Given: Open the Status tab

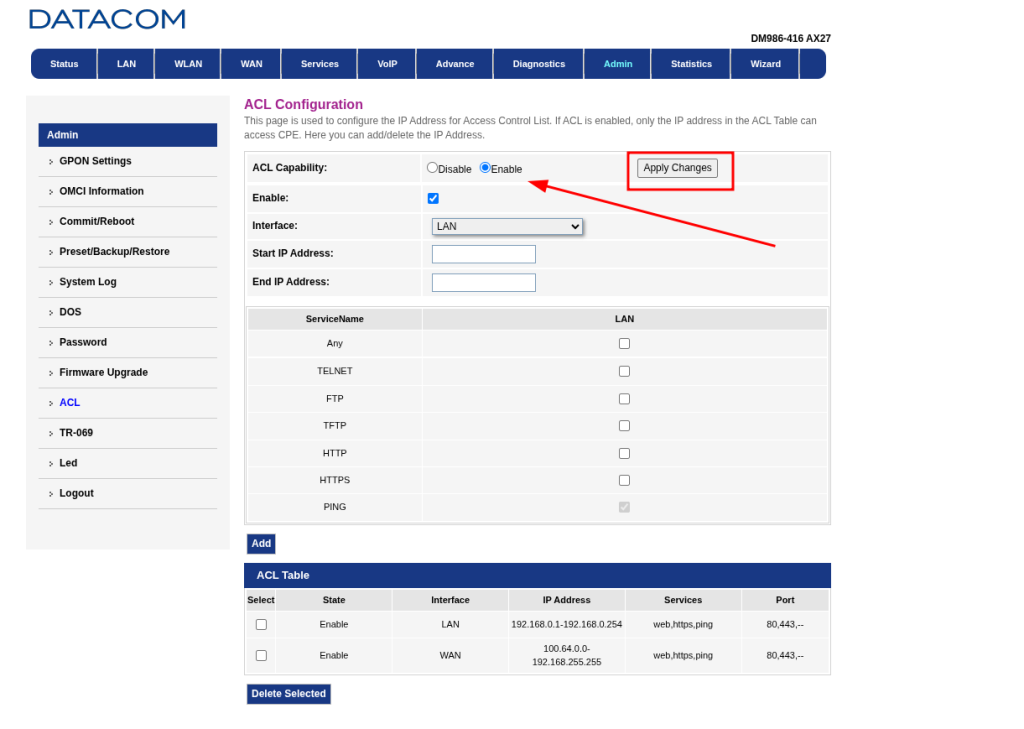Looking at the screenshot, I should [64, 64].
